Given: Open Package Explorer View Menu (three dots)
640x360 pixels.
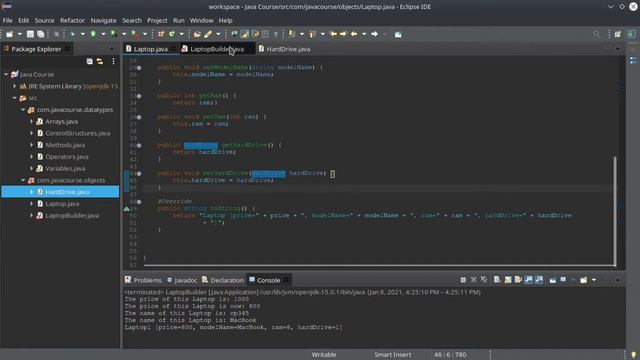Looking at the screenshot, I should pos(113,61).
